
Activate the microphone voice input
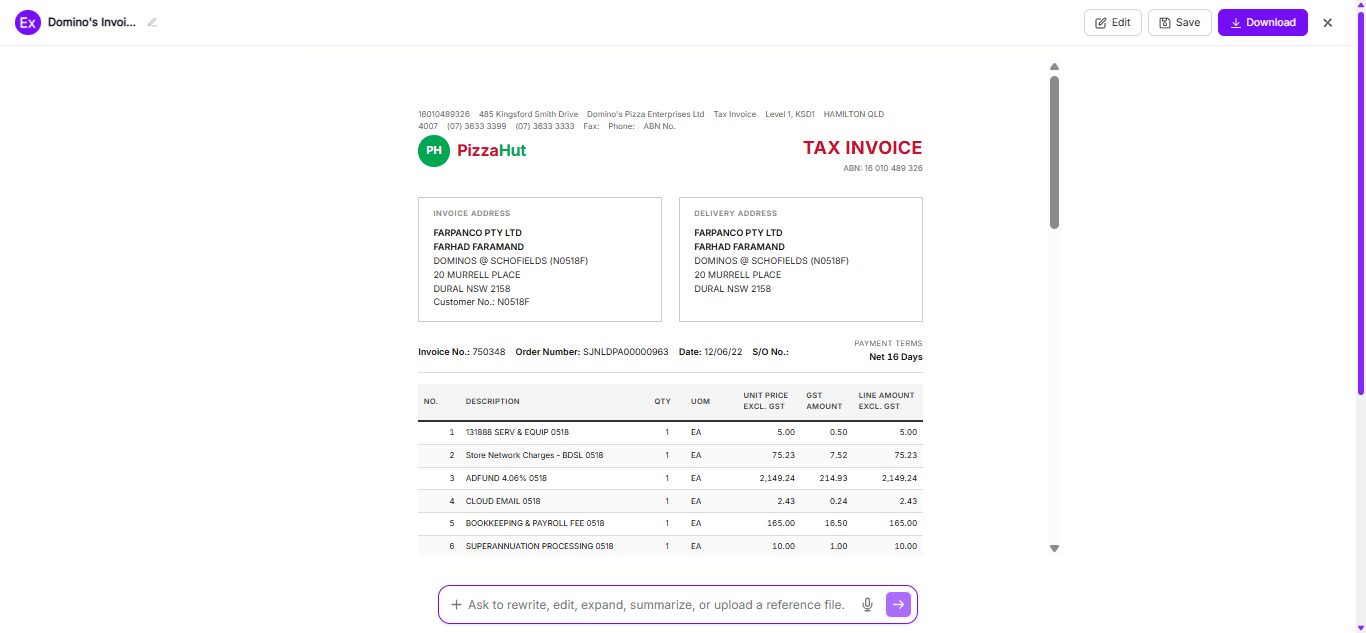point(867,605)
